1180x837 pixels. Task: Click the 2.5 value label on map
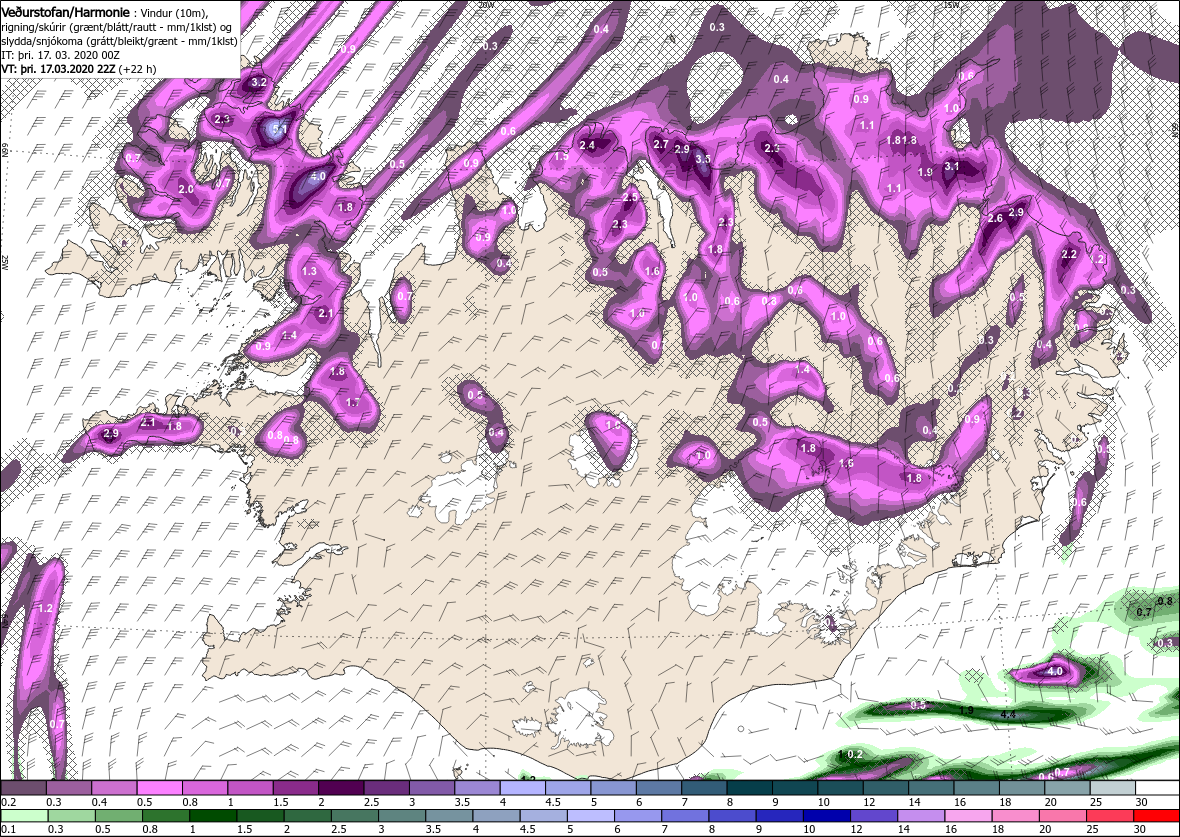point(631,197)
